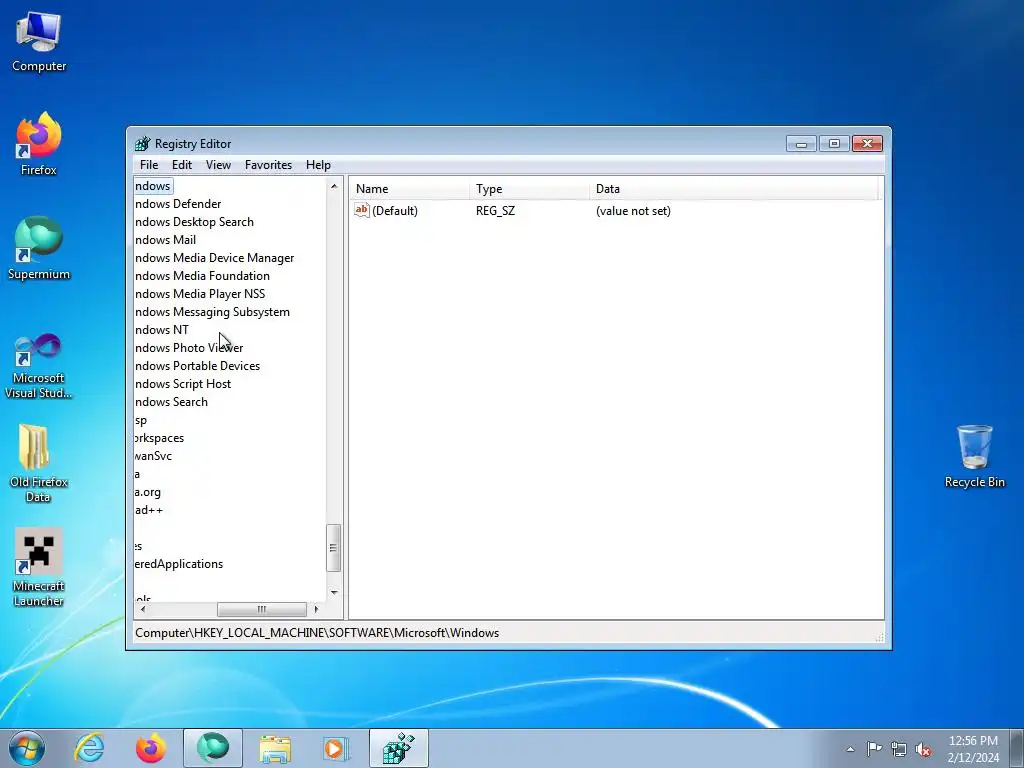This screenshot has width=1024, height=768.
Task: Select the Windows Photo Viewer key
Action: [x=189, y=348]
